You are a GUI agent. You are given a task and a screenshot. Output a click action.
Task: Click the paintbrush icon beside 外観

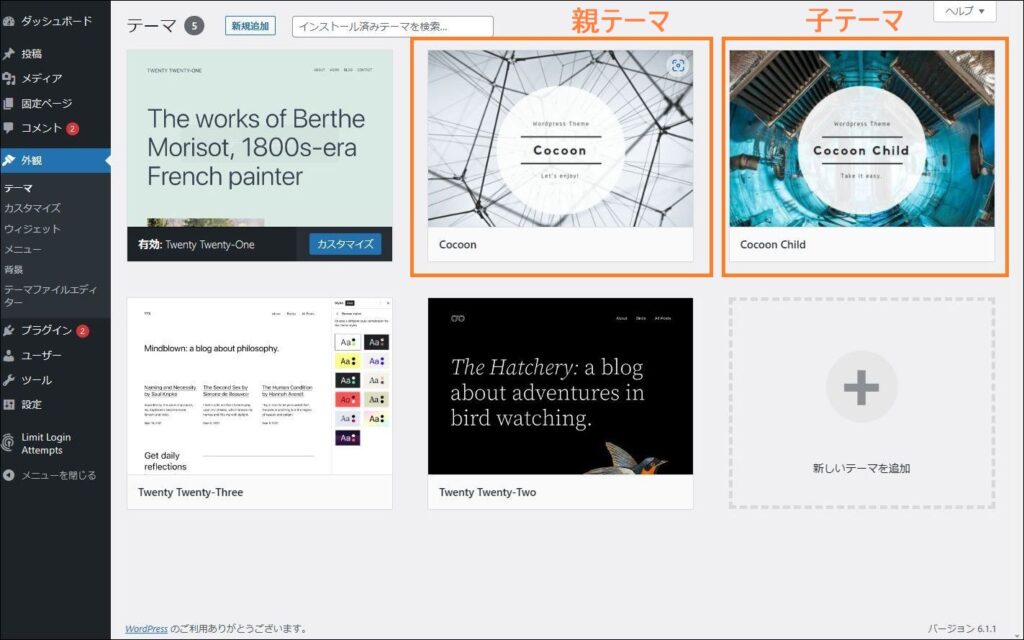pos(8,160)
